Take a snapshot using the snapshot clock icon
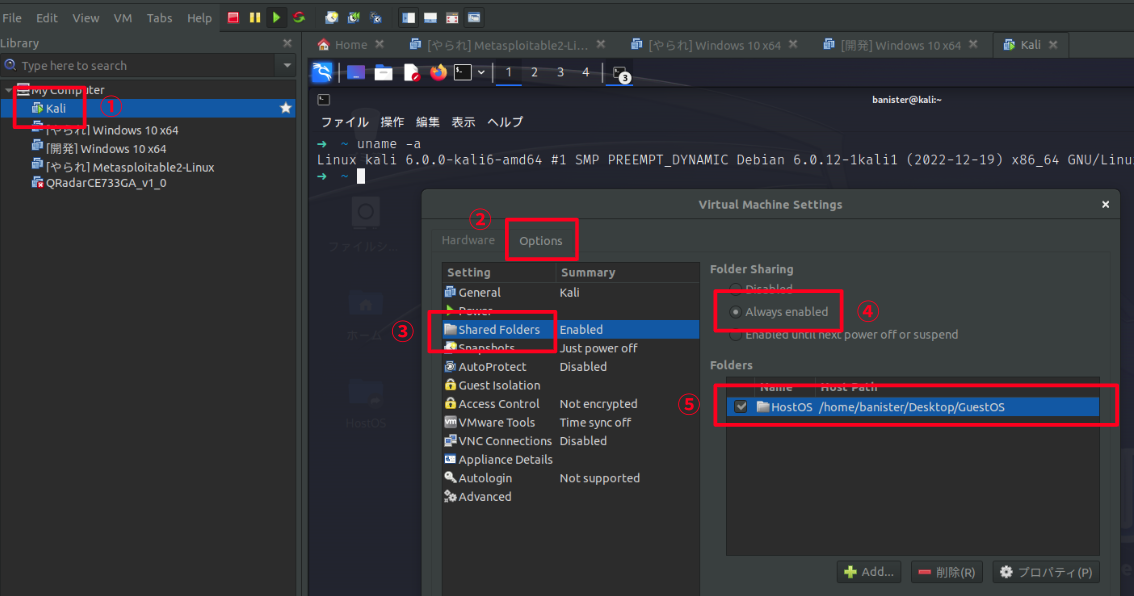The image size is (1134, 596). pos(331,17)
